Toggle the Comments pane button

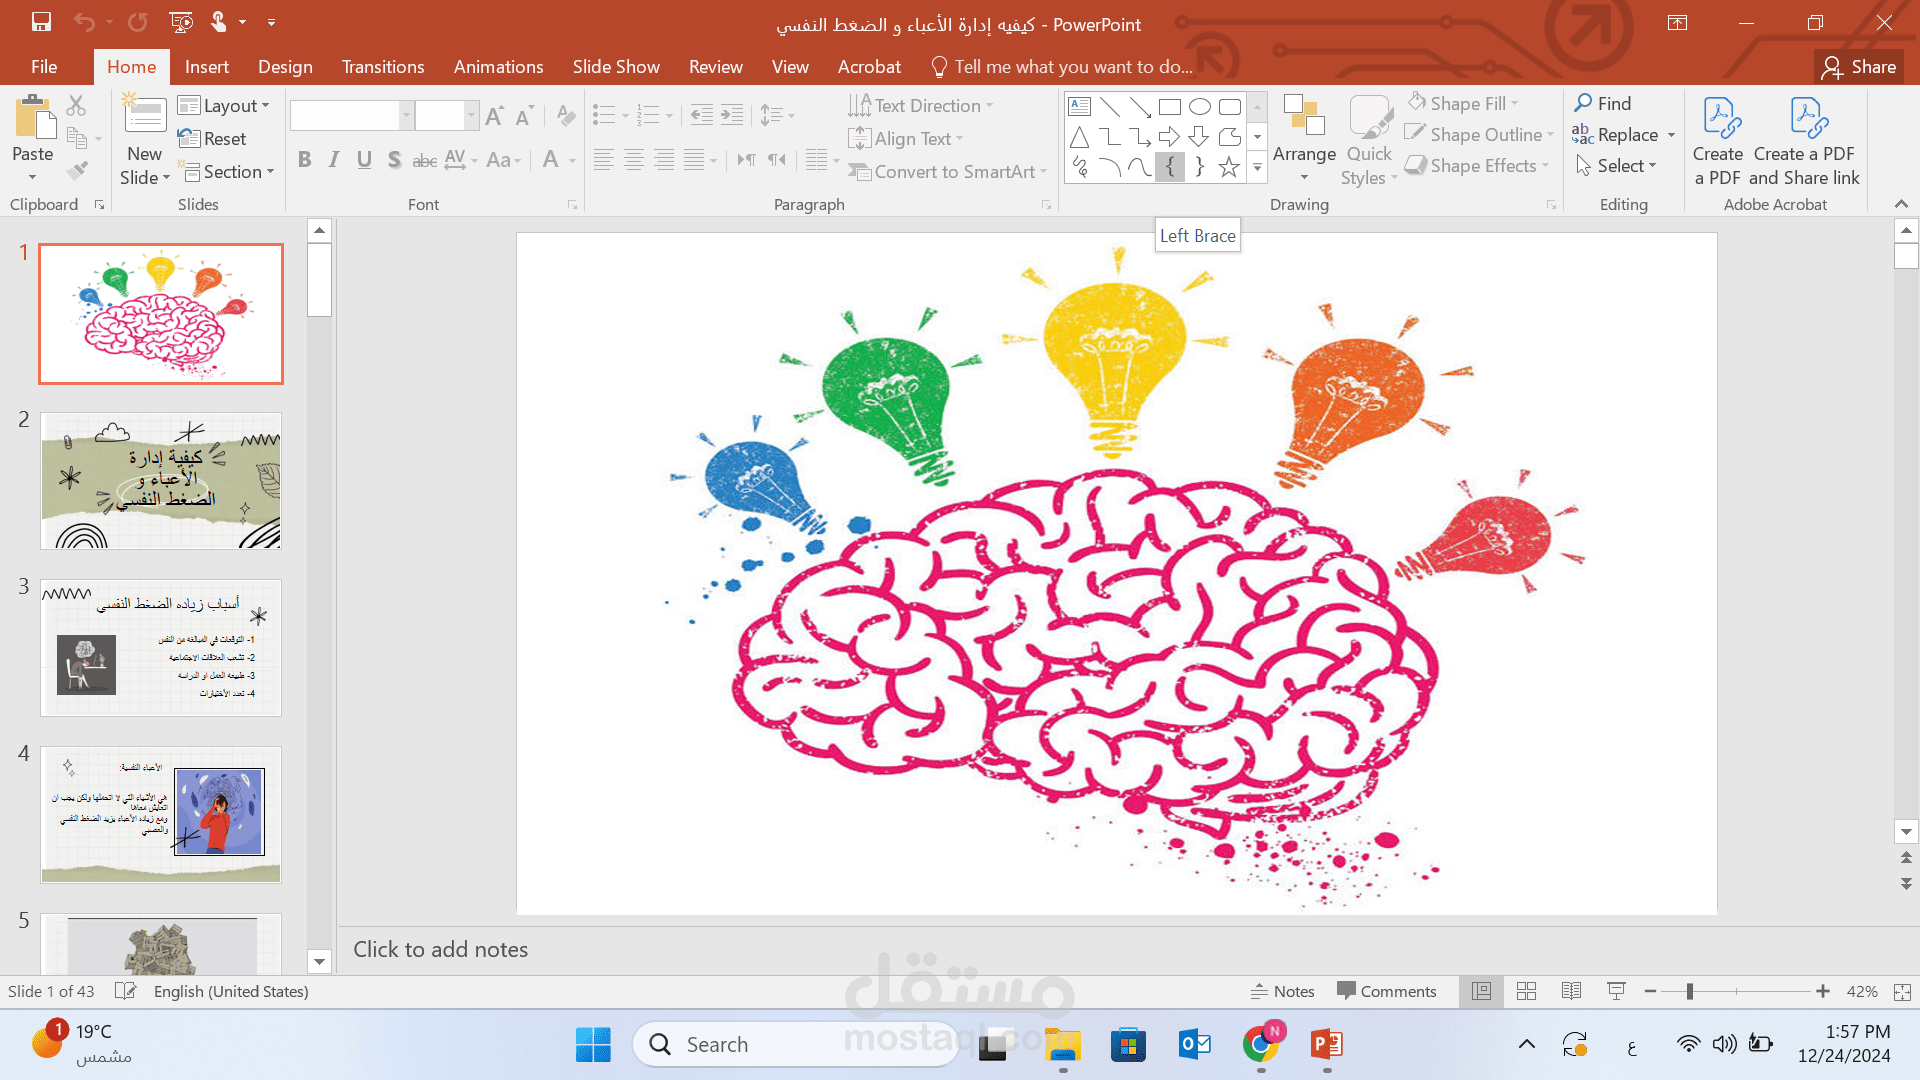coord(1386,991)
